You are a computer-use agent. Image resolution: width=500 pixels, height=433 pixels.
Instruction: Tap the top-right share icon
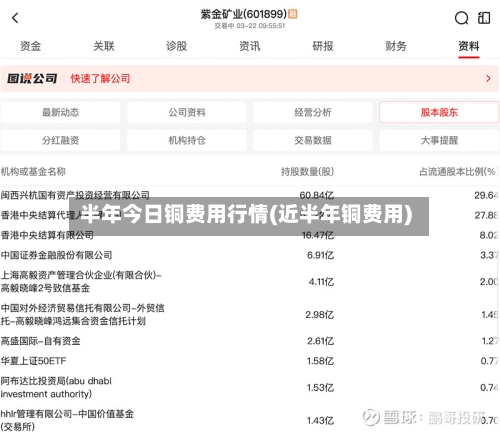click(x=484, y=18)
